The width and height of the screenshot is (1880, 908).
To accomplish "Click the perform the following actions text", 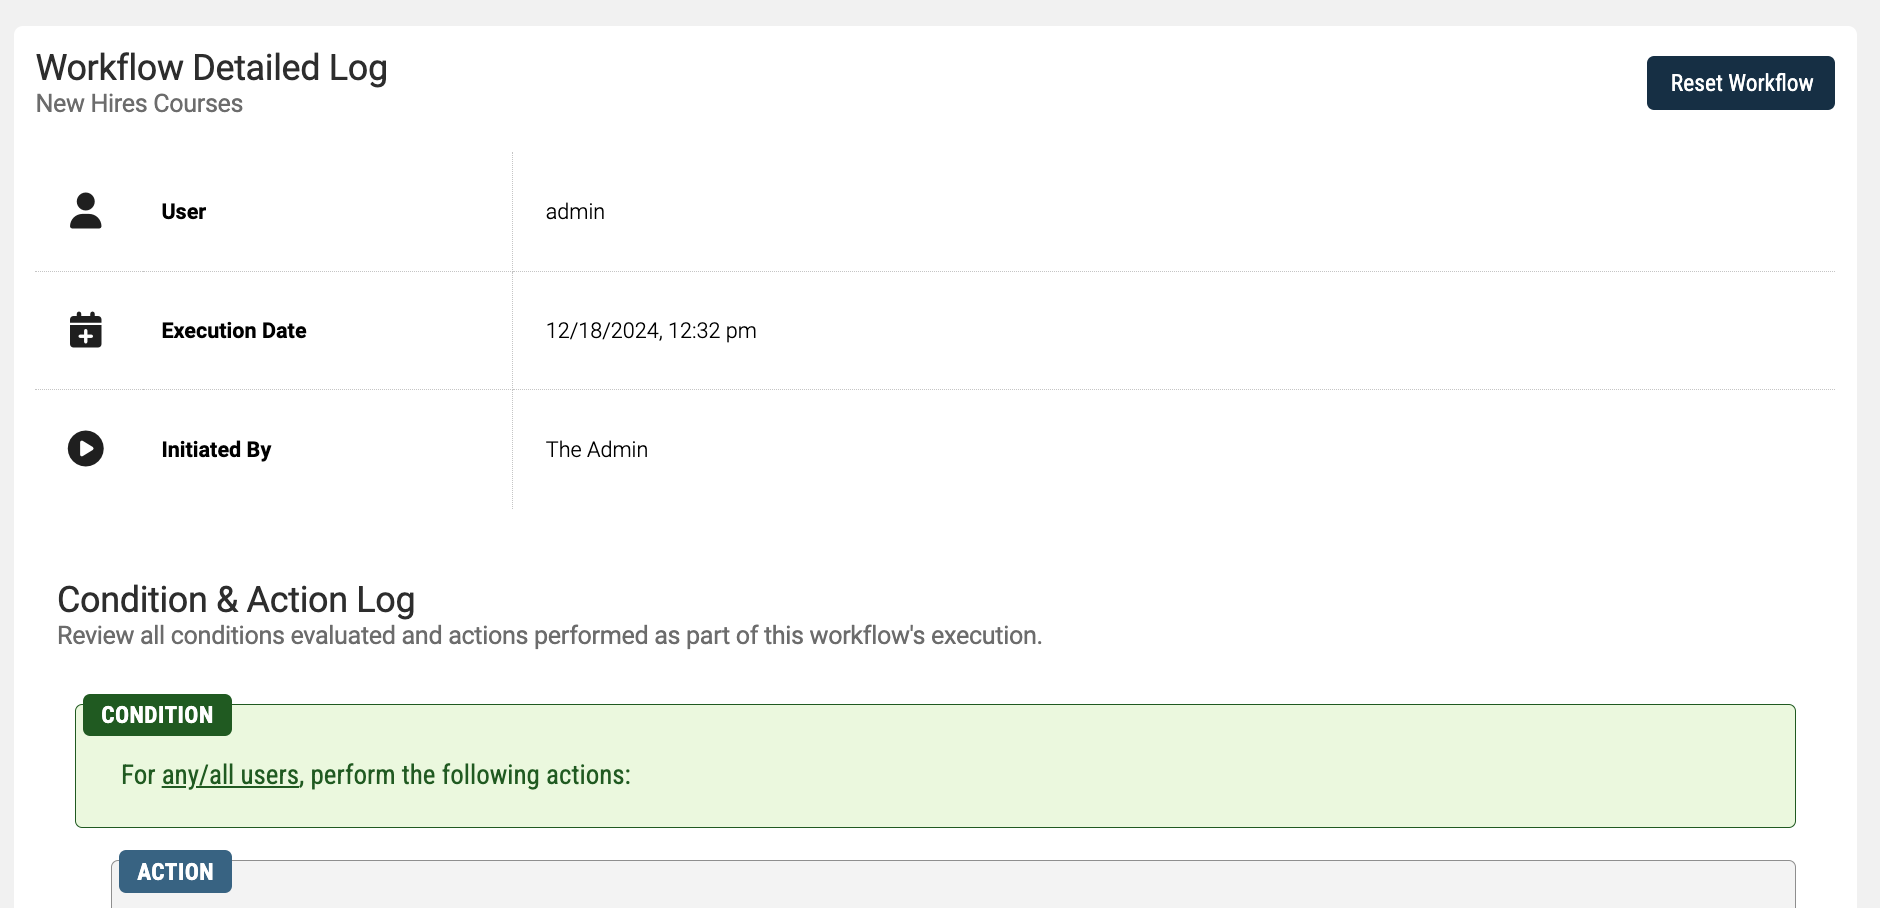I will 471,775.
